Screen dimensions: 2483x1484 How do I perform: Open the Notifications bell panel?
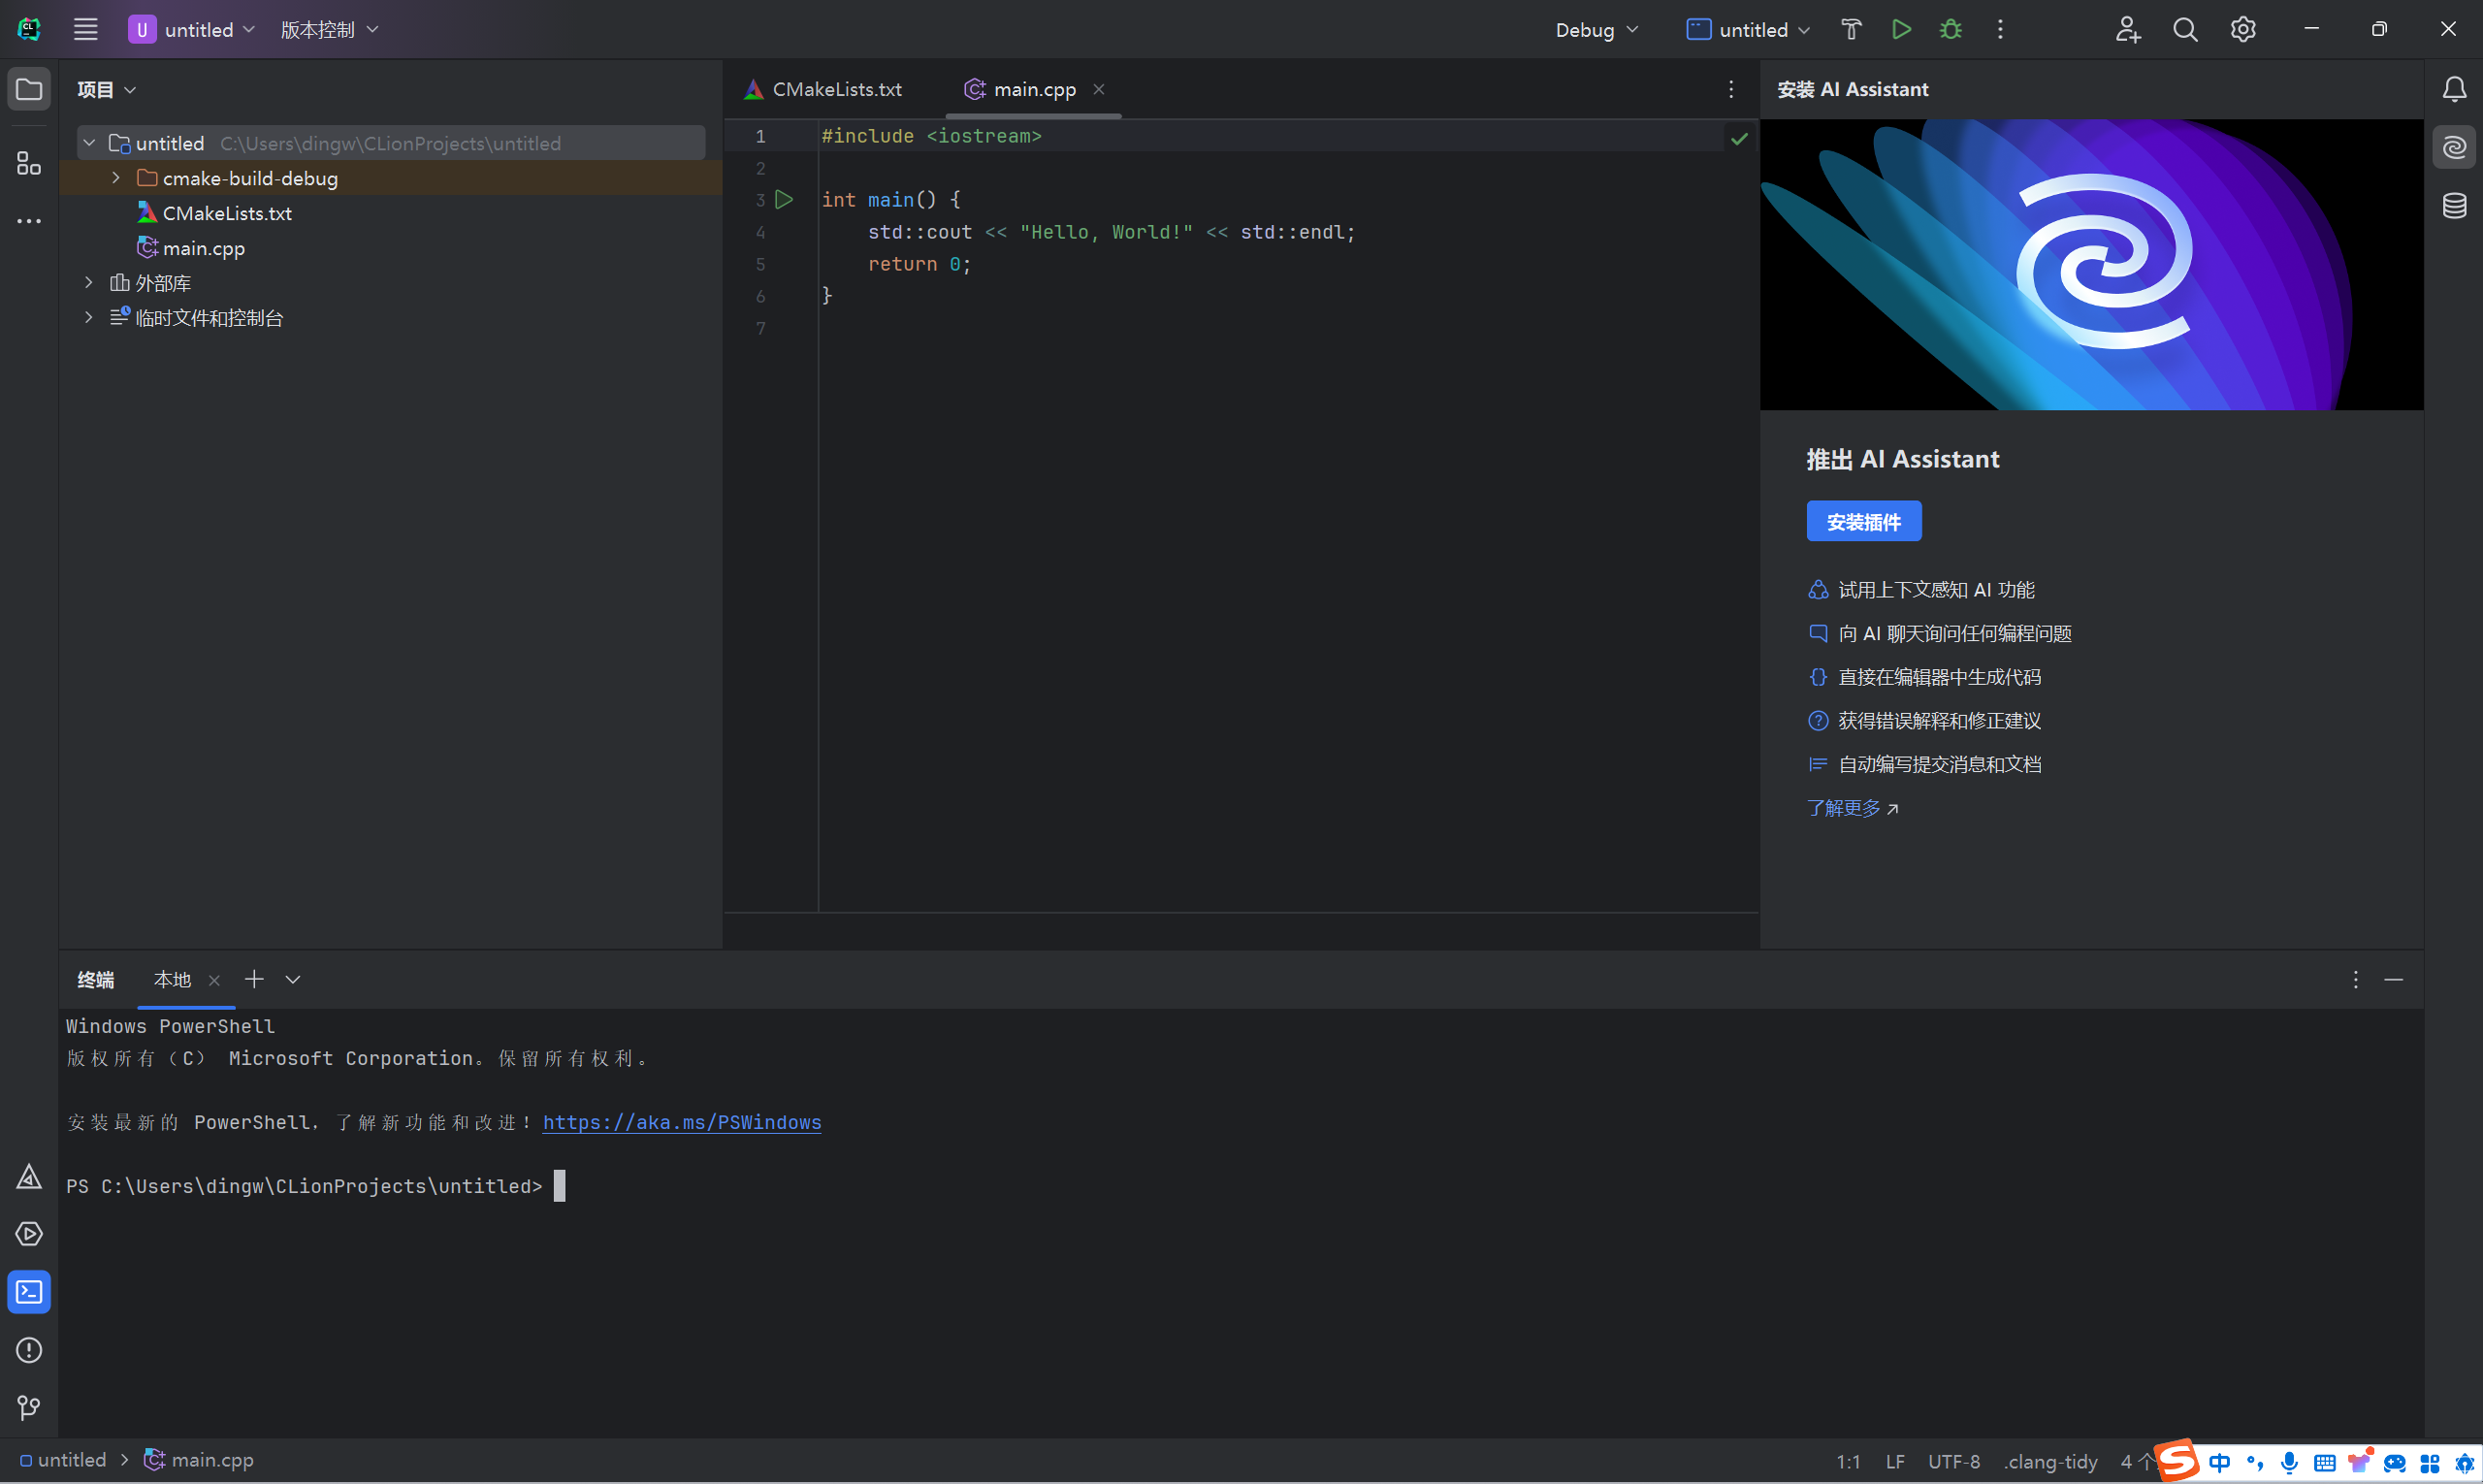[2454, 90]
